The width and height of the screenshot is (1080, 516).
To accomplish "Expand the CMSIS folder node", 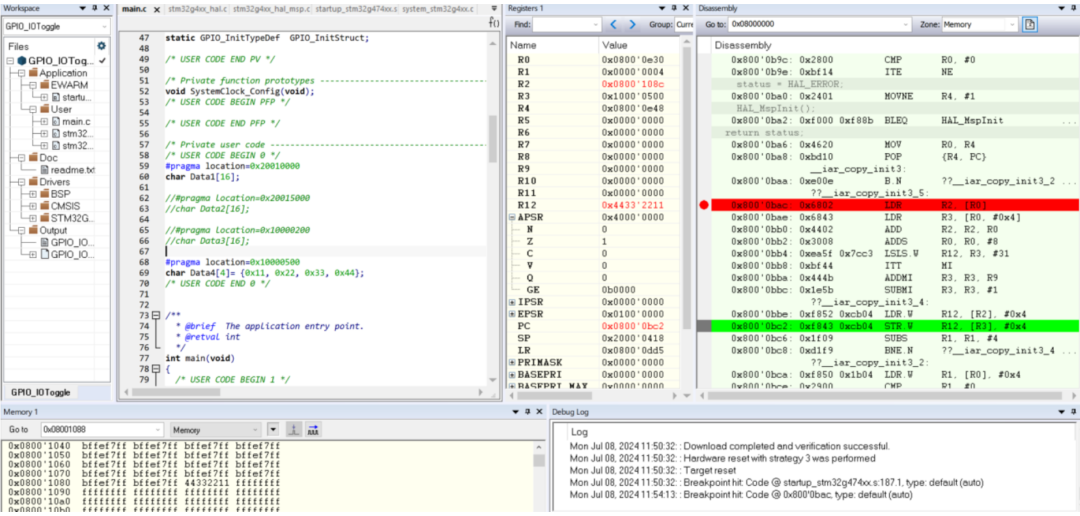I will [33, 206].
